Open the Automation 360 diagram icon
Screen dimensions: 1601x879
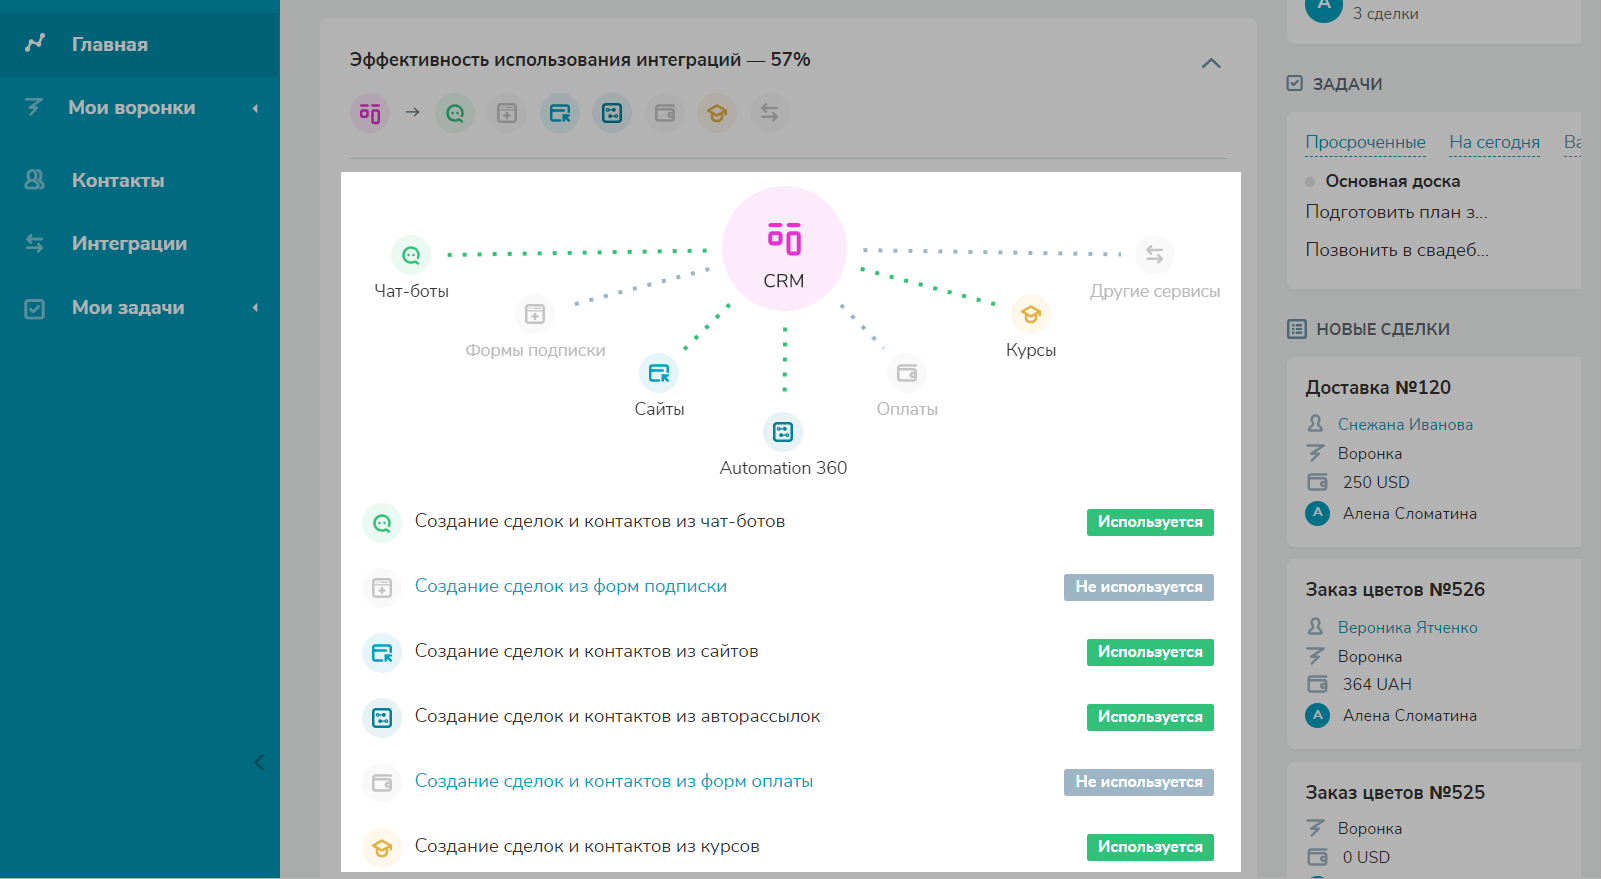[x=783, y=432]
